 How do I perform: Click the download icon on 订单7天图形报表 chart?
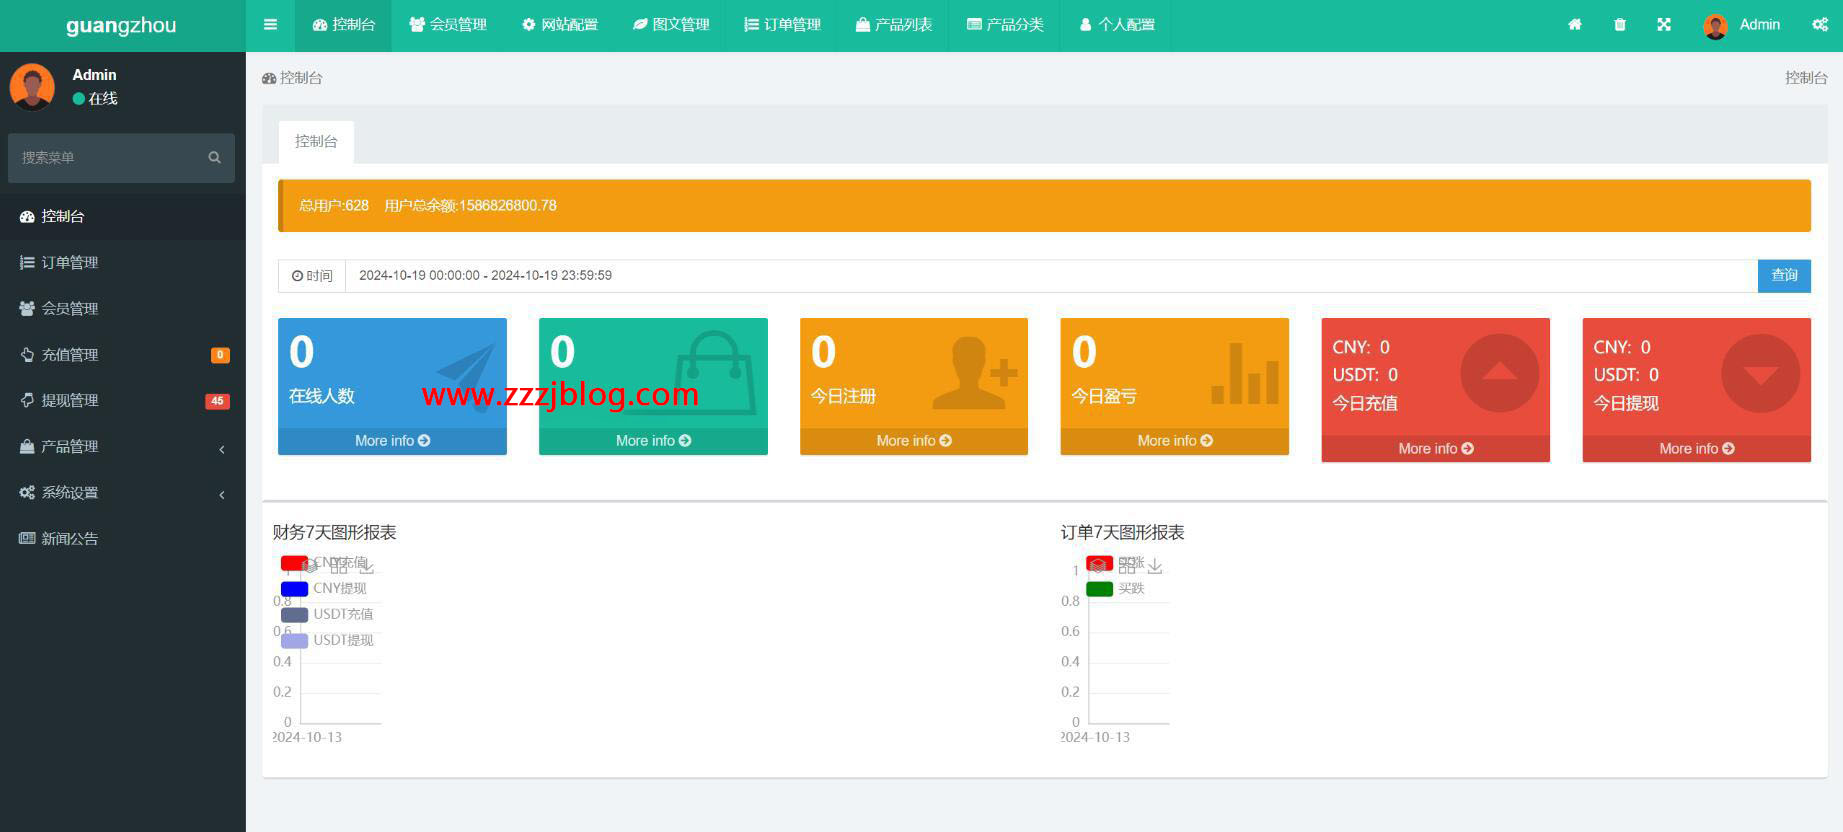click(1155, 566)
